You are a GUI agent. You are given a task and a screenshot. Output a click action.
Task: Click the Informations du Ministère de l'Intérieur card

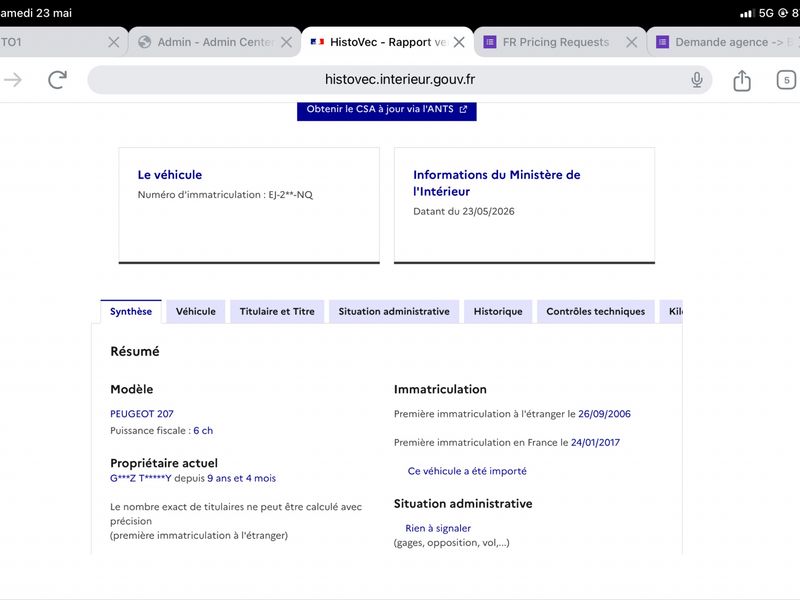click(524, 206)
